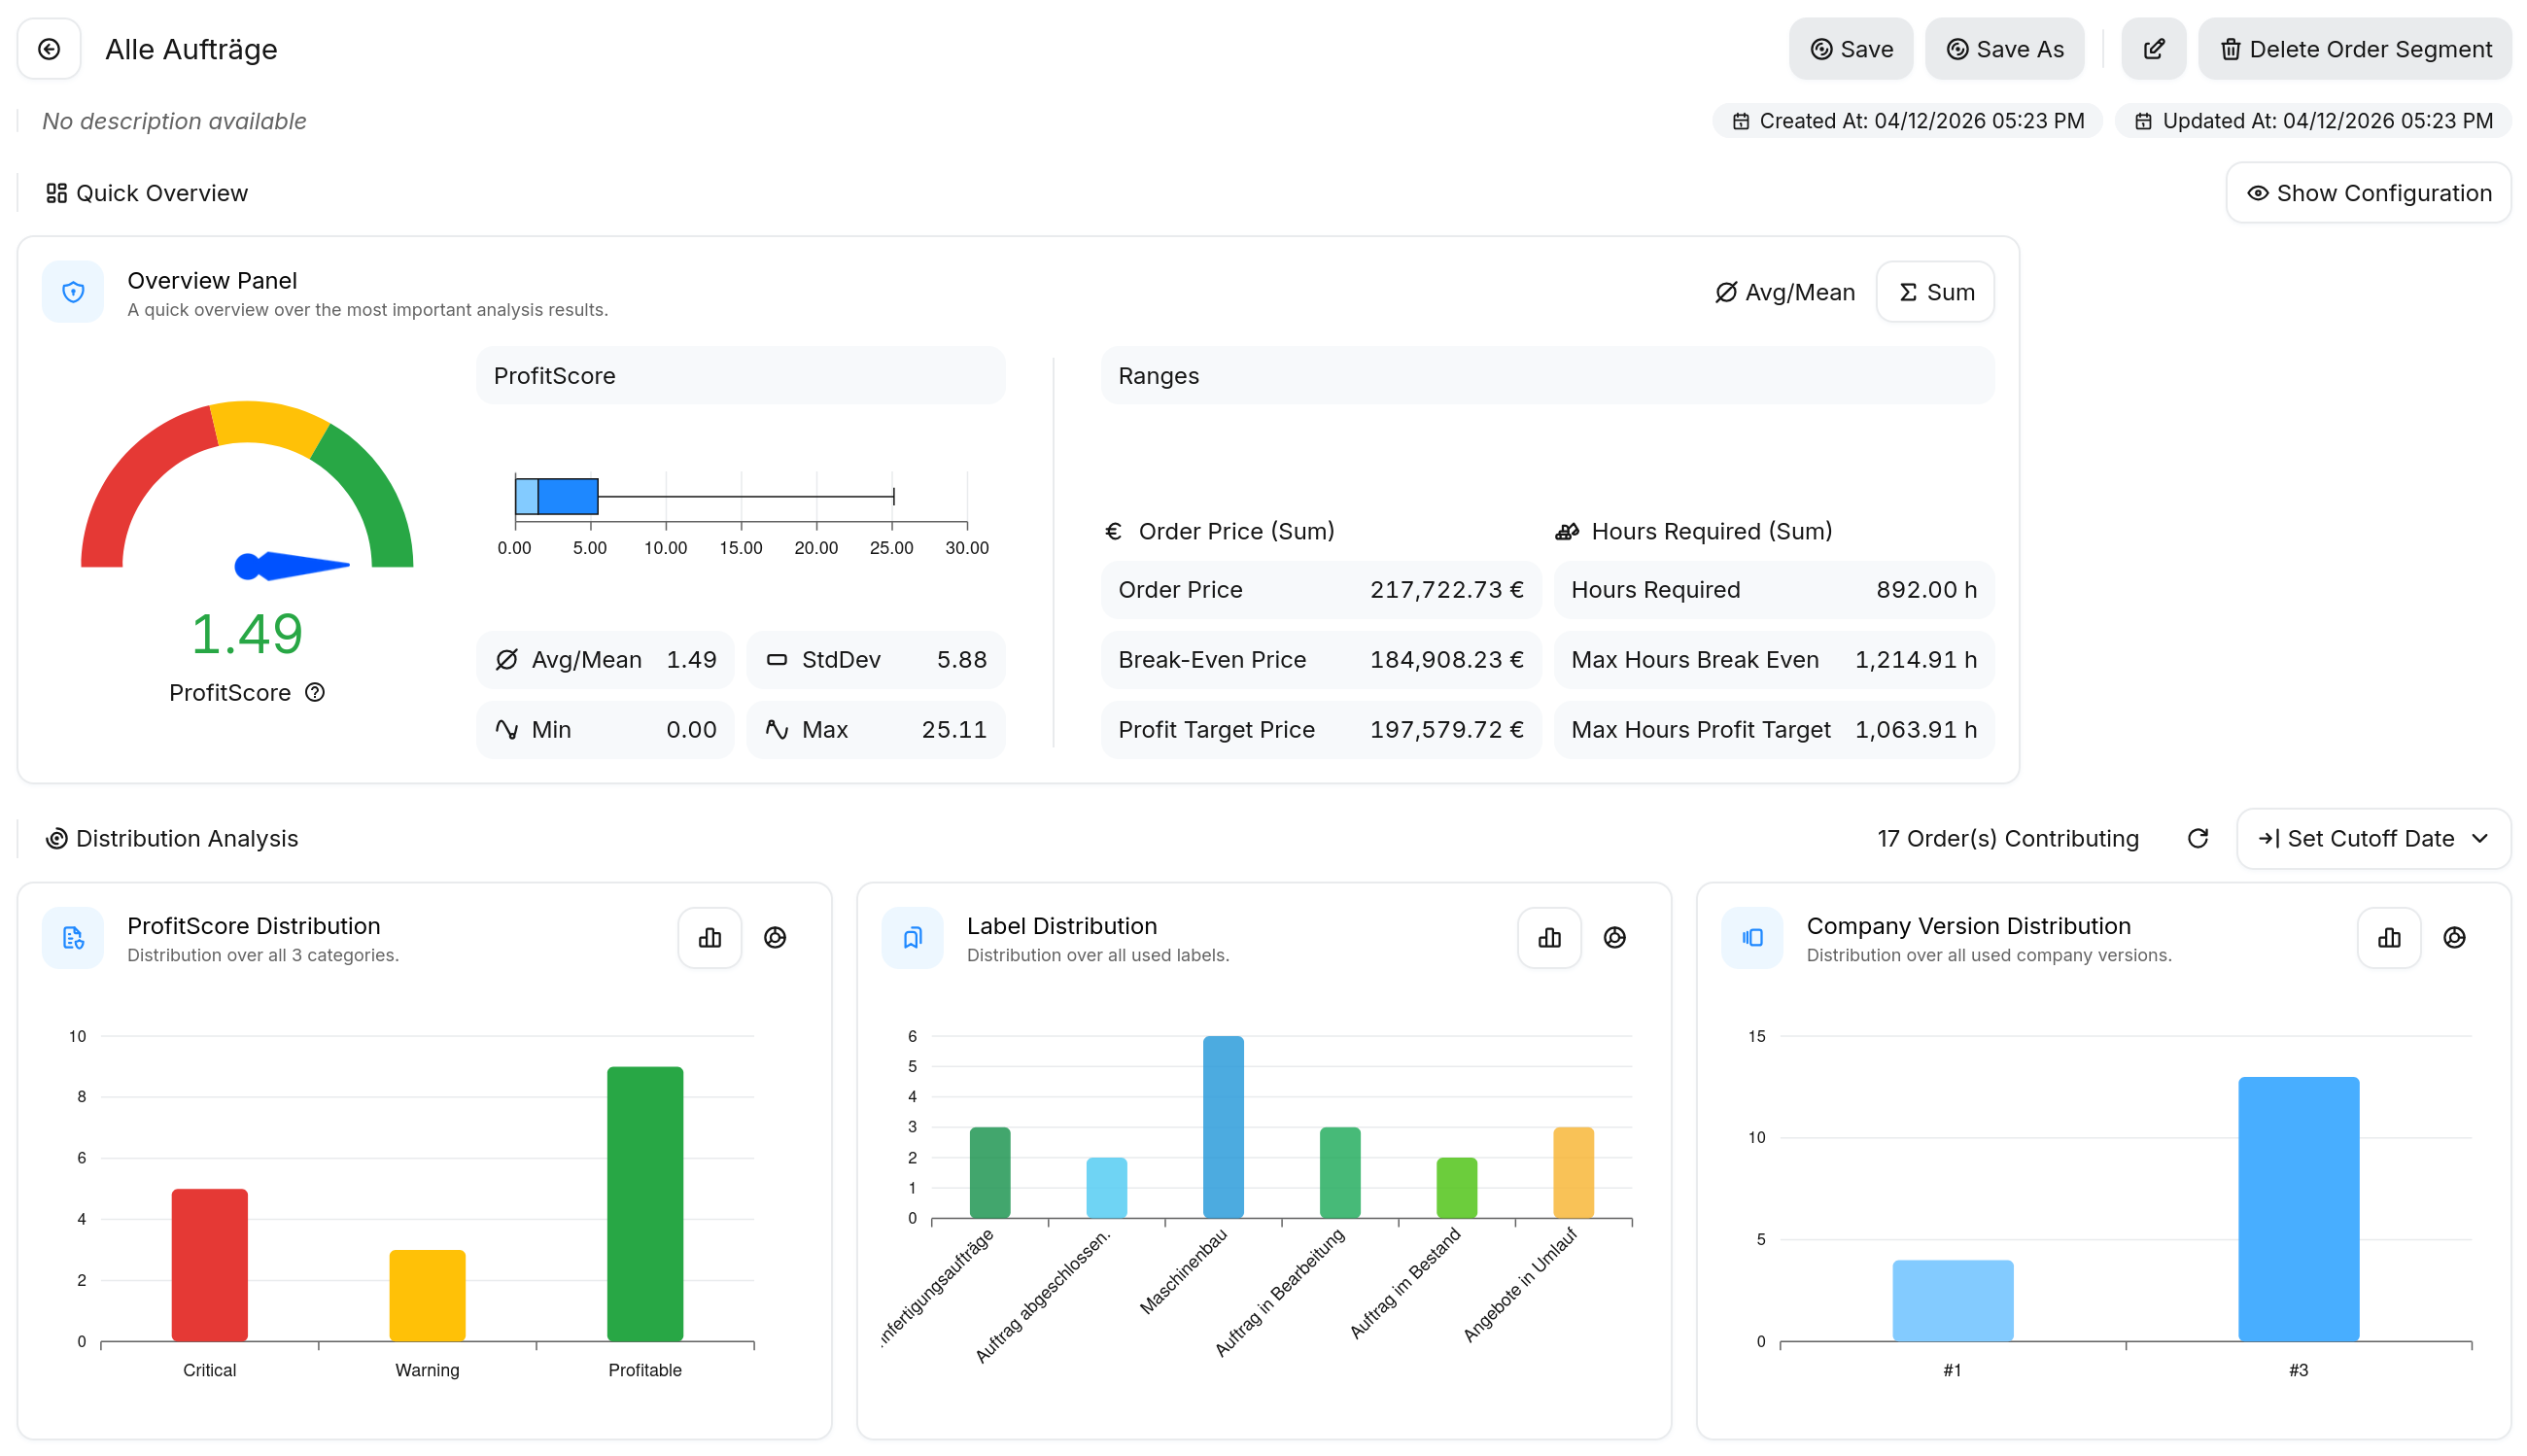Click the Save button

pos(1851,49)
